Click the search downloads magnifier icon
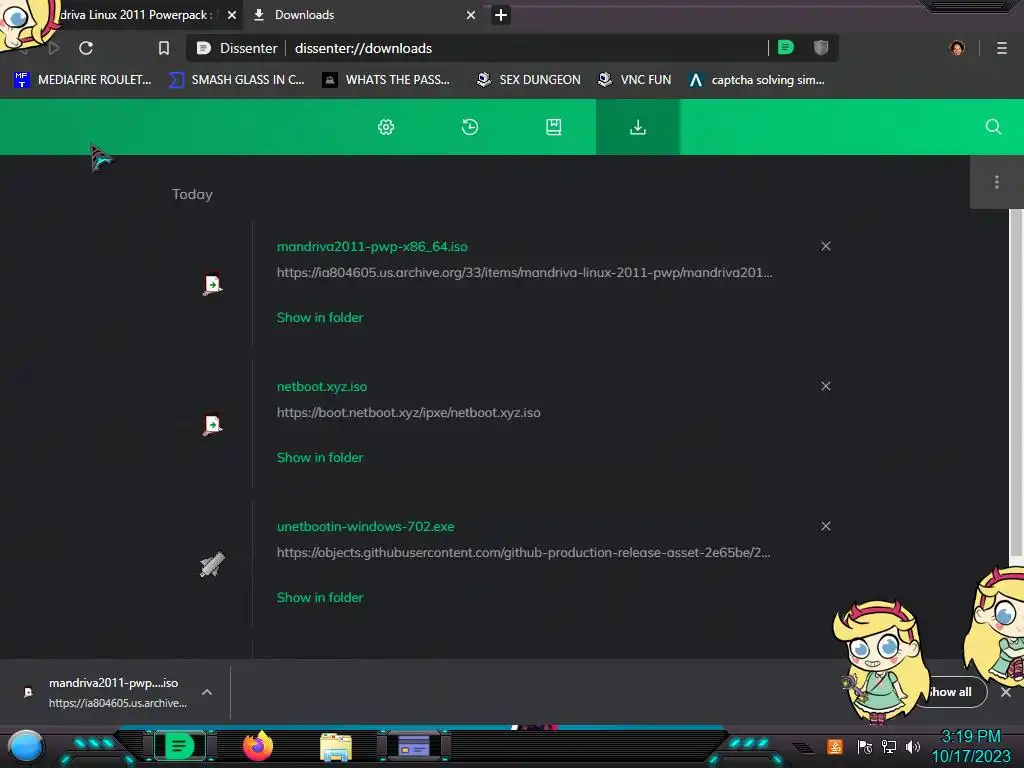This screenshot has height=768, width=1024. pyautogui.click(x=993, y=127)
